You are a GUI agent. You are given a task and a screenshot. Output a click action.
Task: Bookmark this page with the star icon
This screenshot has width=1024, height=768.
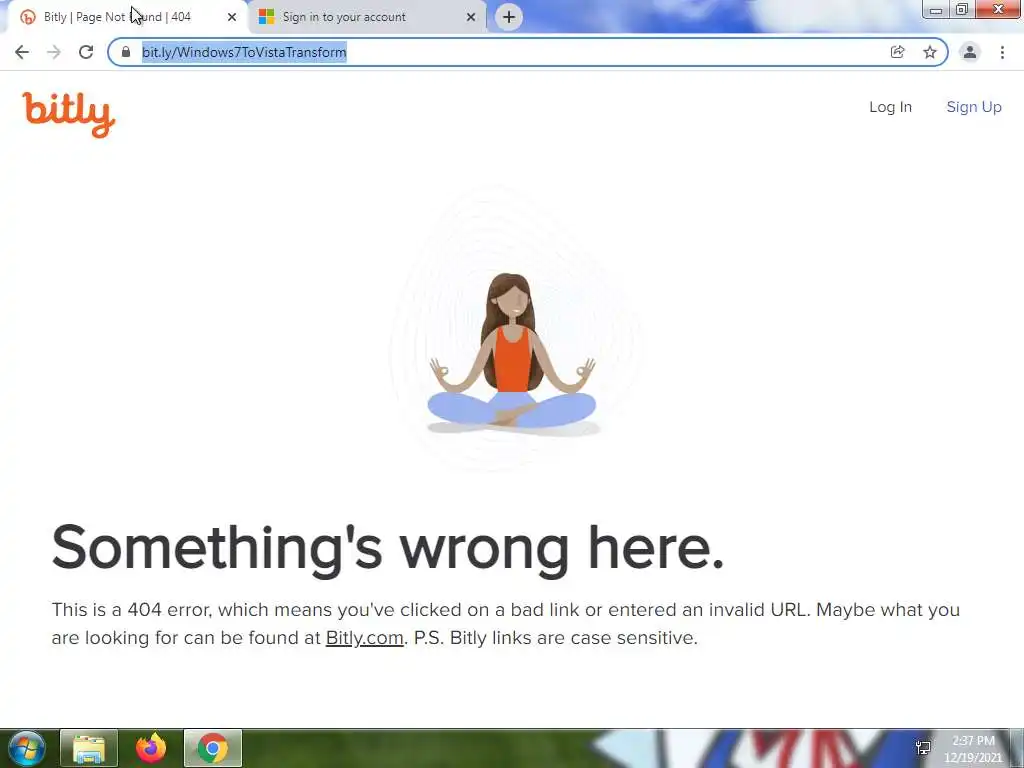coord(930,52)
